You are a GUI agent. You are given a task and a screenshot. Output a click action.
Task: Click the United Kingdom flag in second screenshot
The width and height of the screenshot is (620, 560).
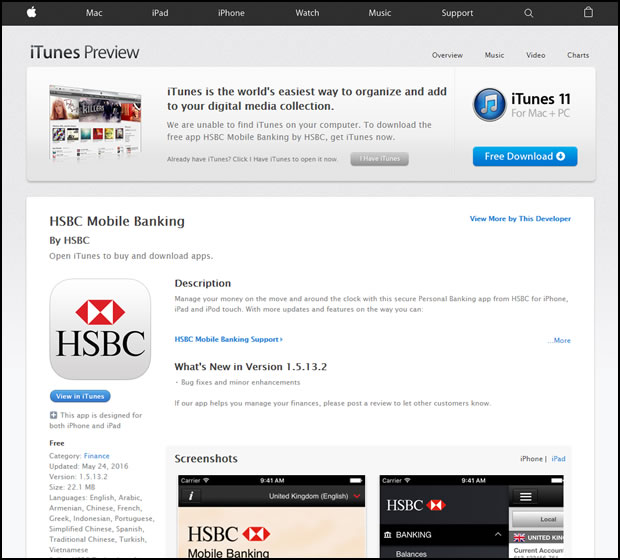tap(519, 537)
